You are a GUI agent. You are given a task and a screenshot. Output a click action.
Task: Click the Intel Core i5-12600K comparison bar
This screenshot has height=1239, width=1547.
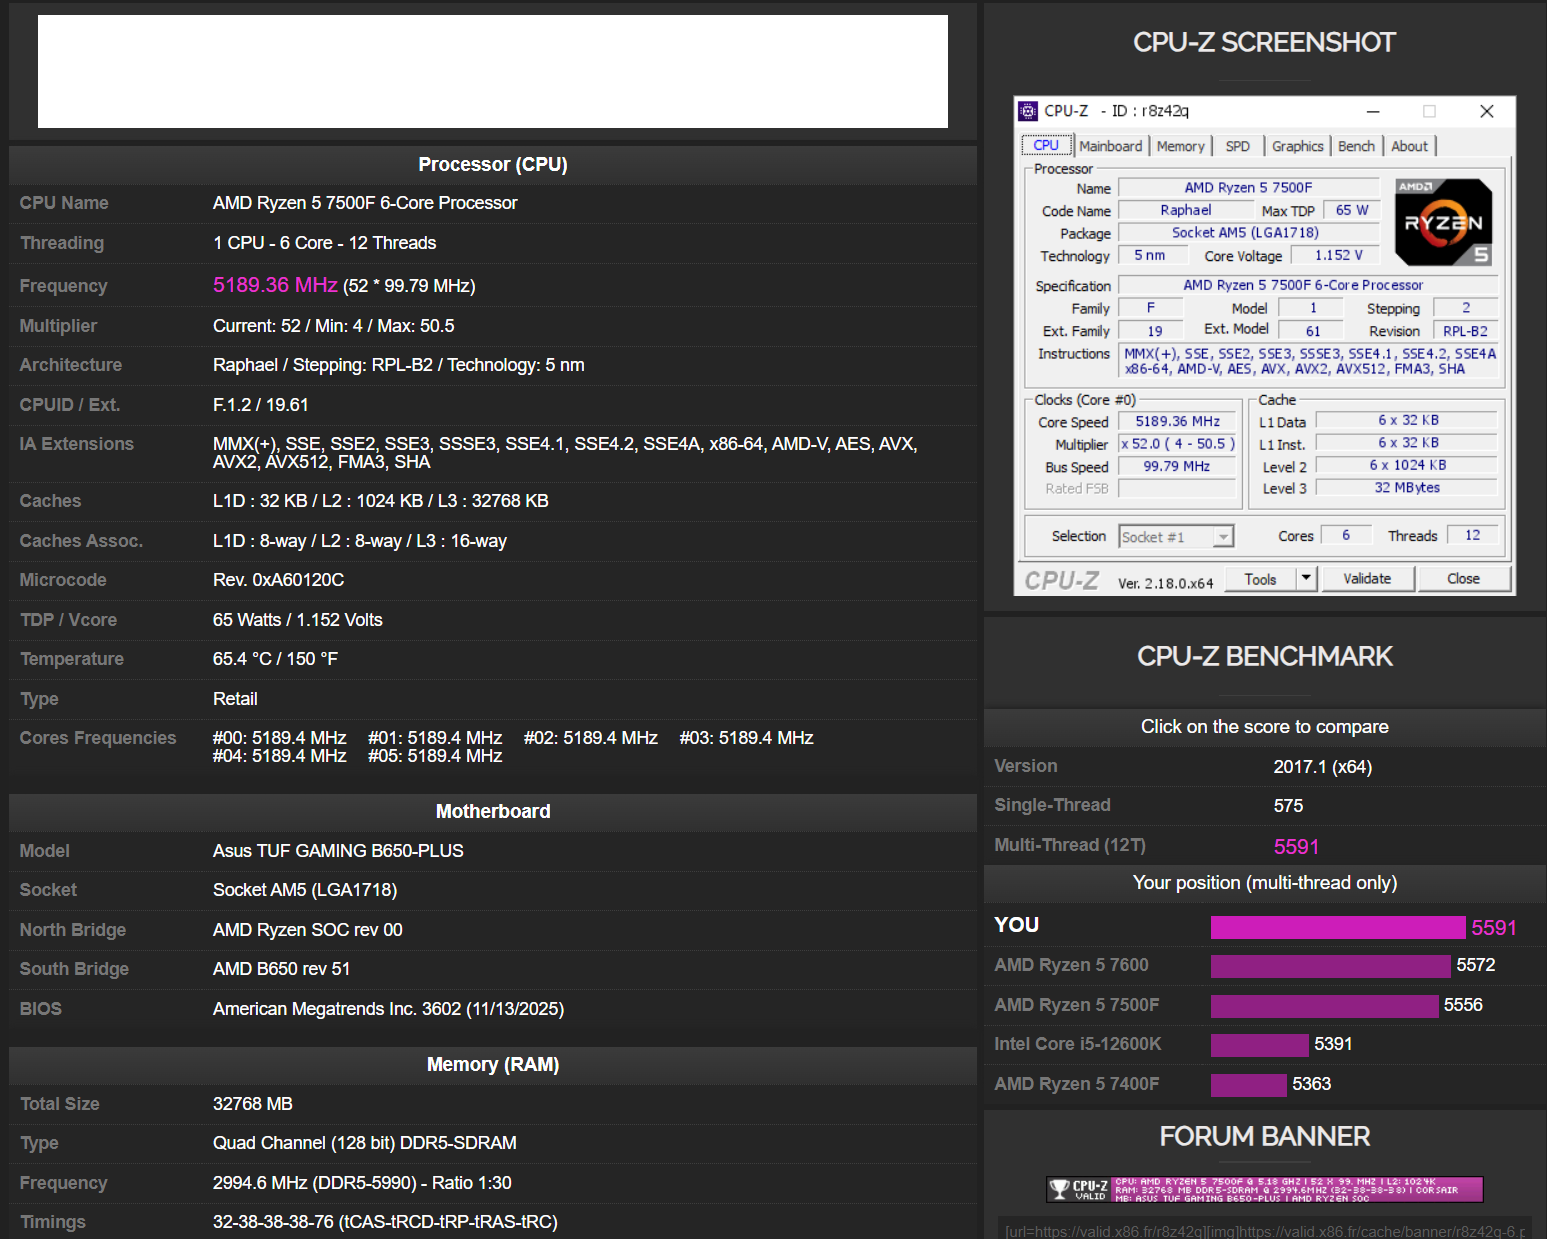pos(1259,1045)
